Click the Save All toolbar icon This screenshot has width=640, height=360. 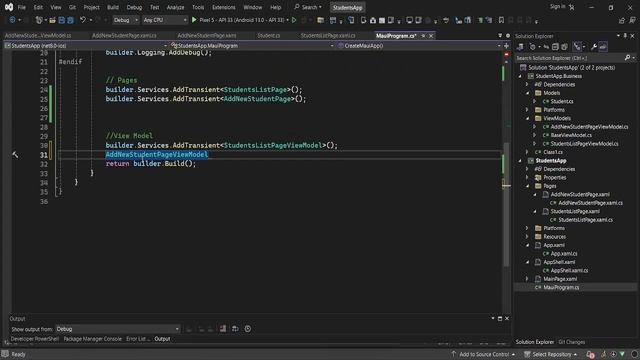[x=70, y=20]
